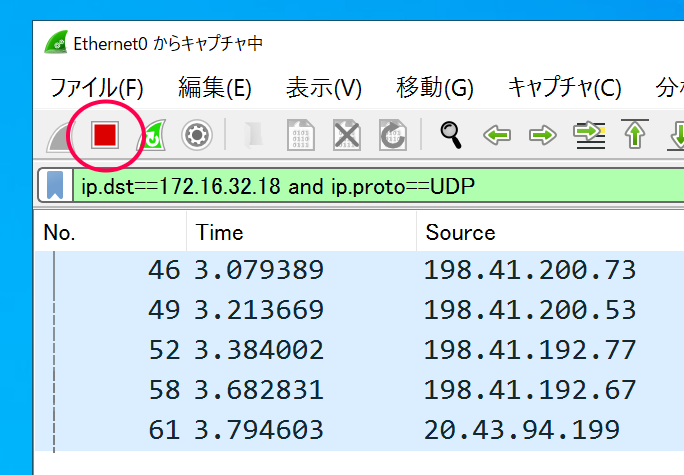Jump to the first packet

[x=634, y=135]
